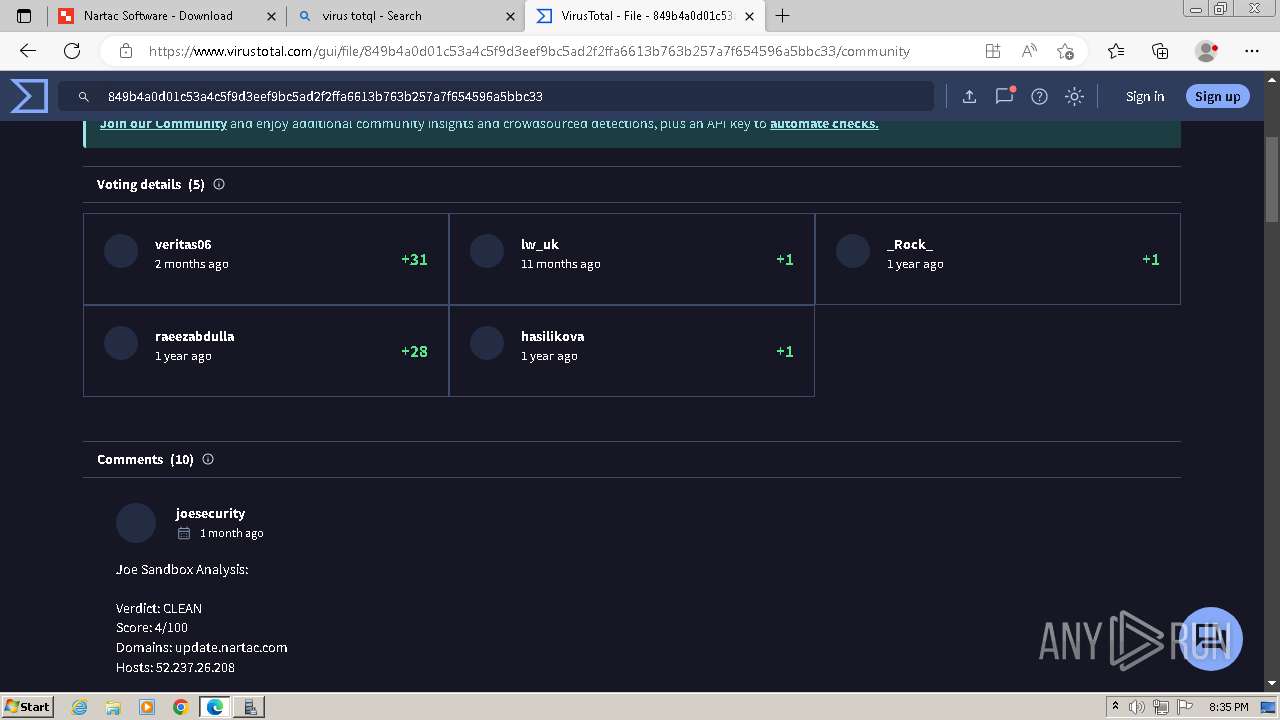Image resolution: width=1280 pixels, height=720 pixels.
Task: Open the VirusTotal notifications chat icon
Action: [1004, 96]
